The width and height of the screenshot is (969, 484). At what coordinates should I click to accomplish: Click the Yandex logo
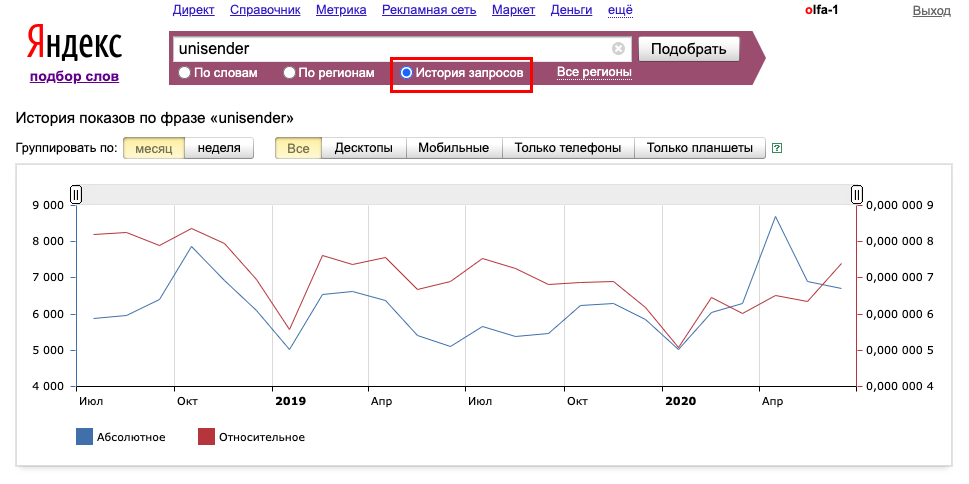(74, 43)
